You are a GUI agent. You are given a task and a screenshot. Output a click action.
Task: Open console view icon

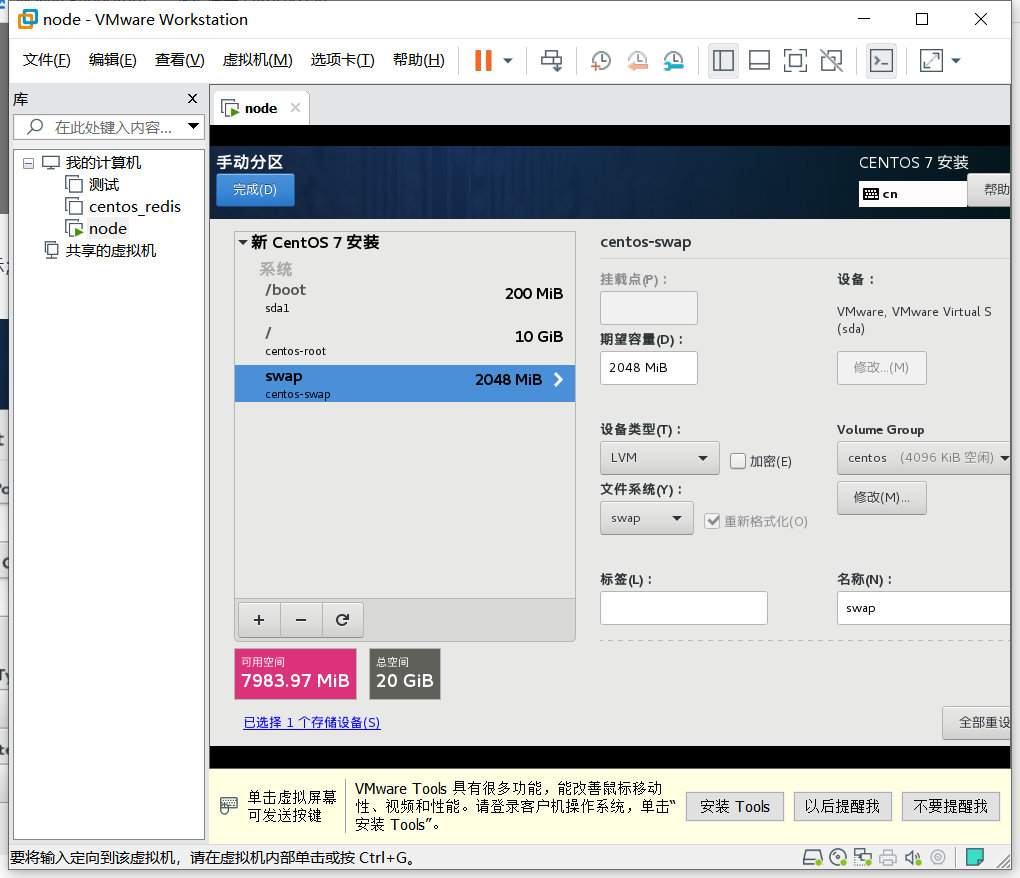881,60
